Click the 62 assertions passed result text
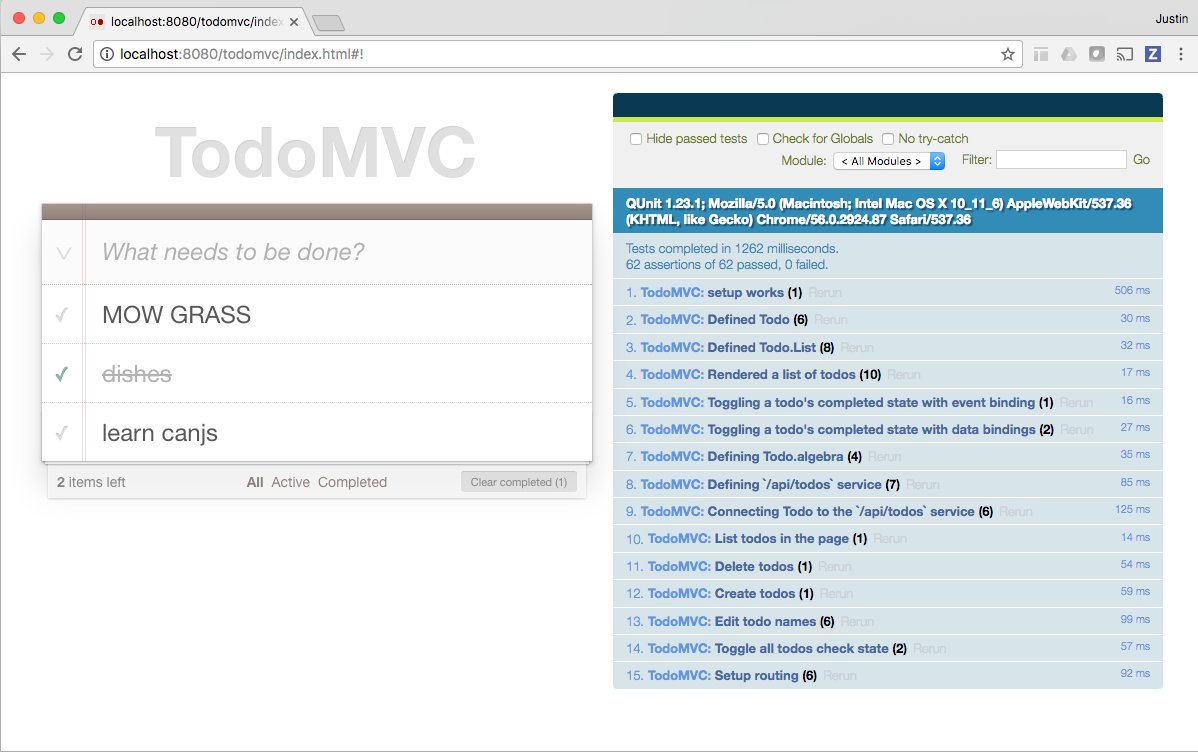This screenshot has width=1198, height=752. 727,264
